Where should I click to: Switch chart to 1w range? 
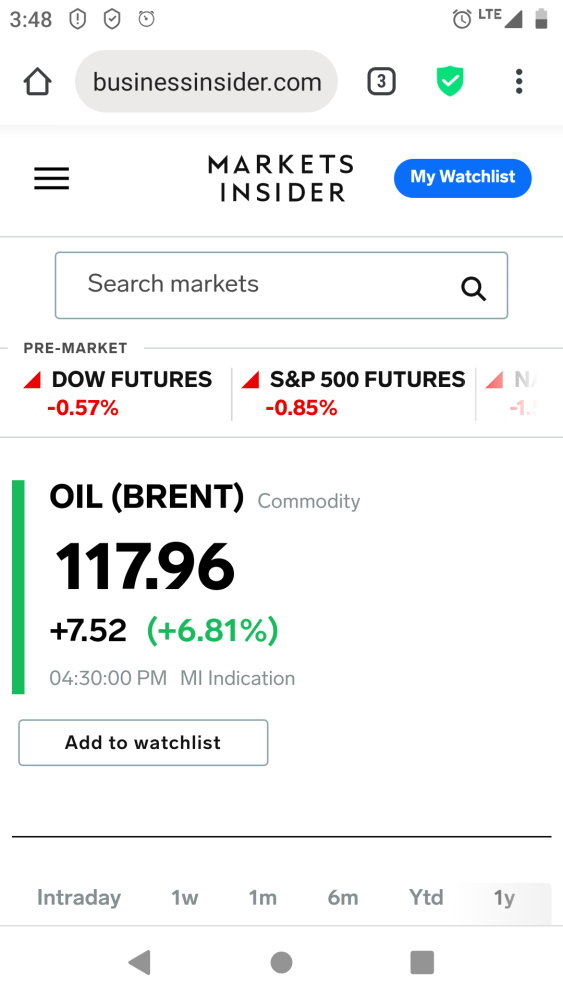185,897
